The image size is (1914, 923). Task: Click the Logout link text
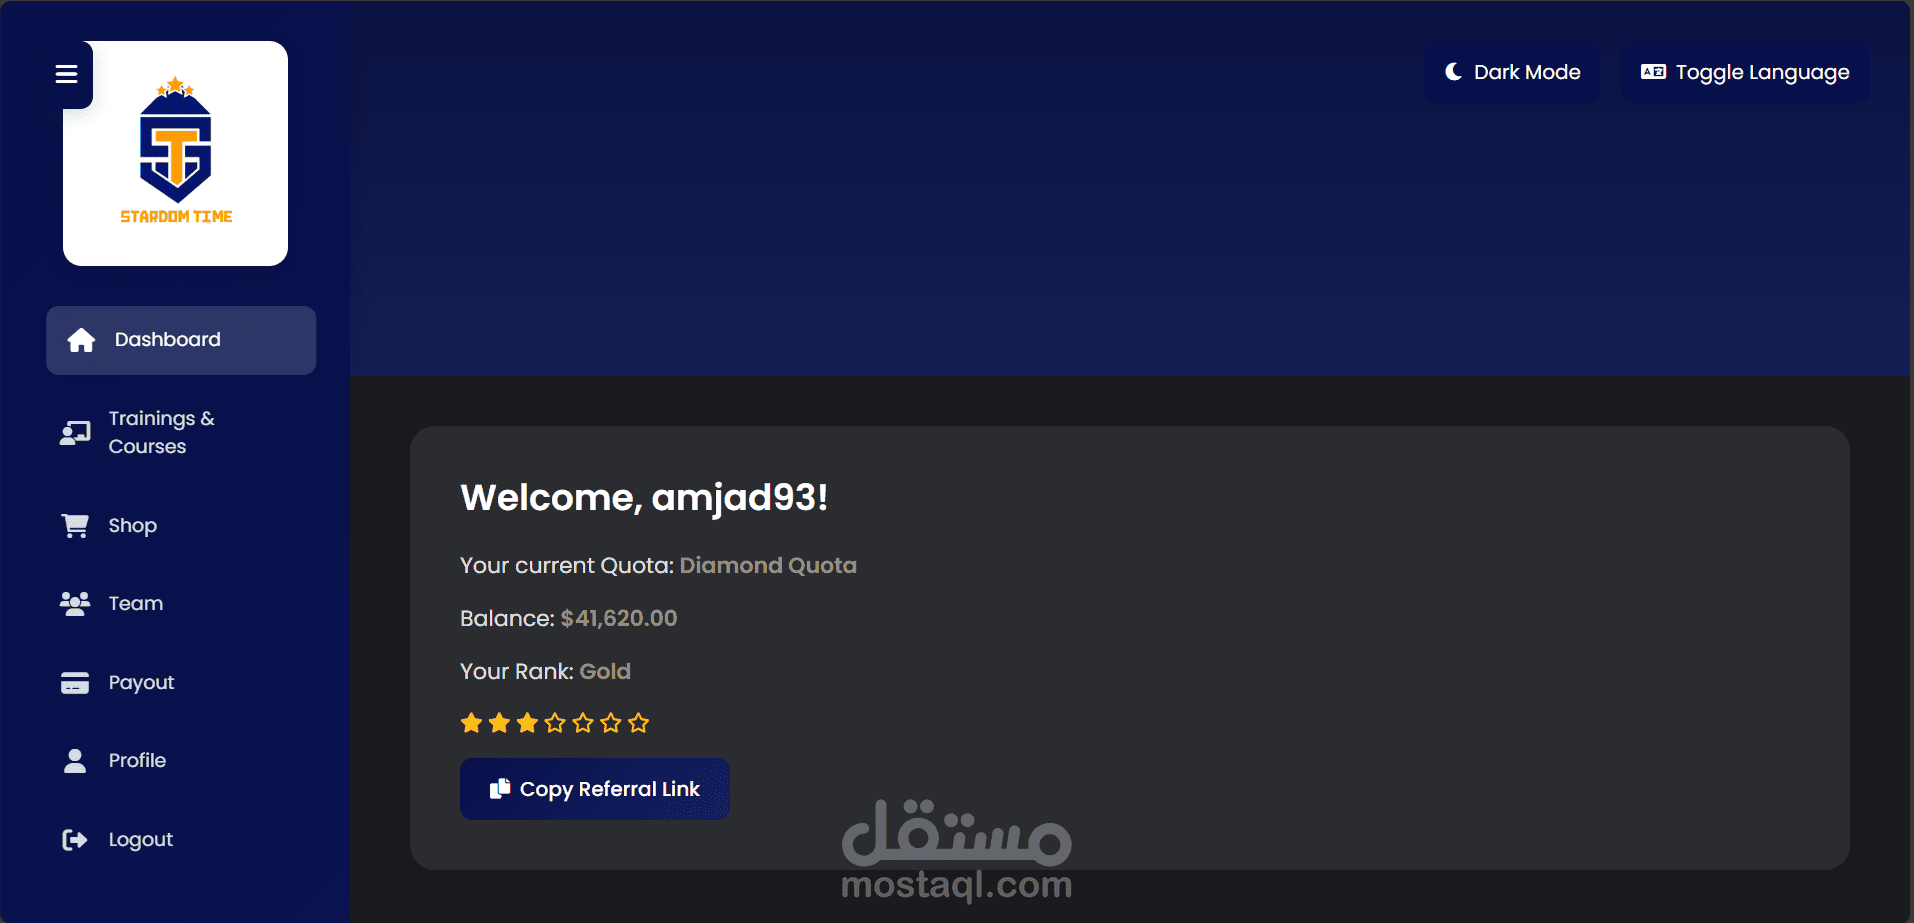[141, 840]
